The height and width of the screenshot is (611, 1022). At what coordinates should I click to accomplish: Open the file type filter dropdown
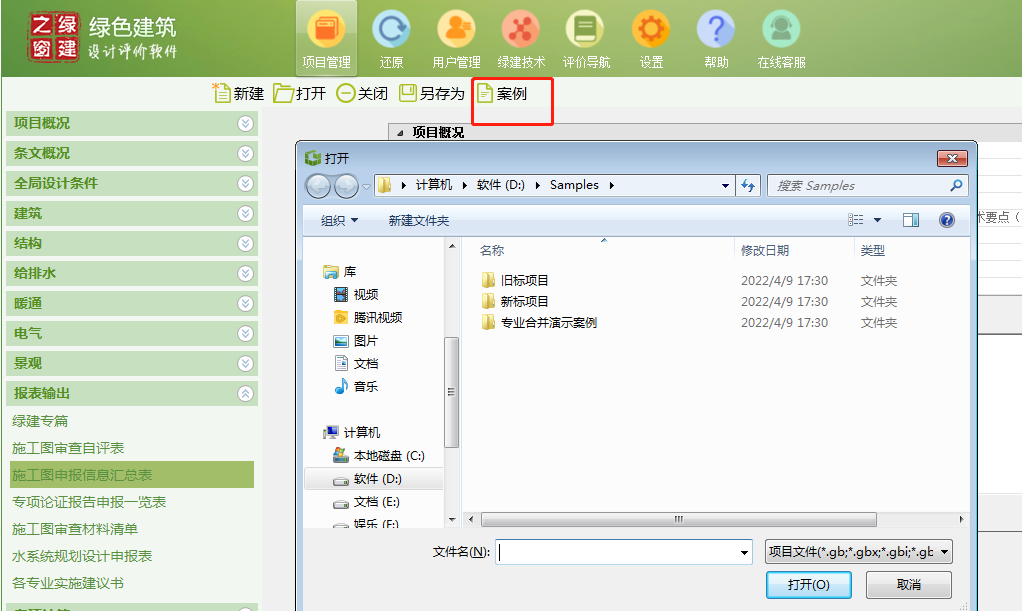coord(858,552)
